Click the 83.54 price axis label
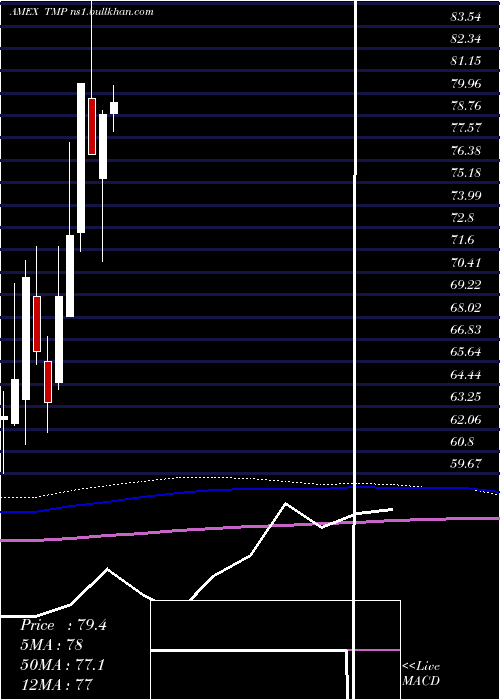This screenshot has height=700, width=500. click(x=466, y=18)
